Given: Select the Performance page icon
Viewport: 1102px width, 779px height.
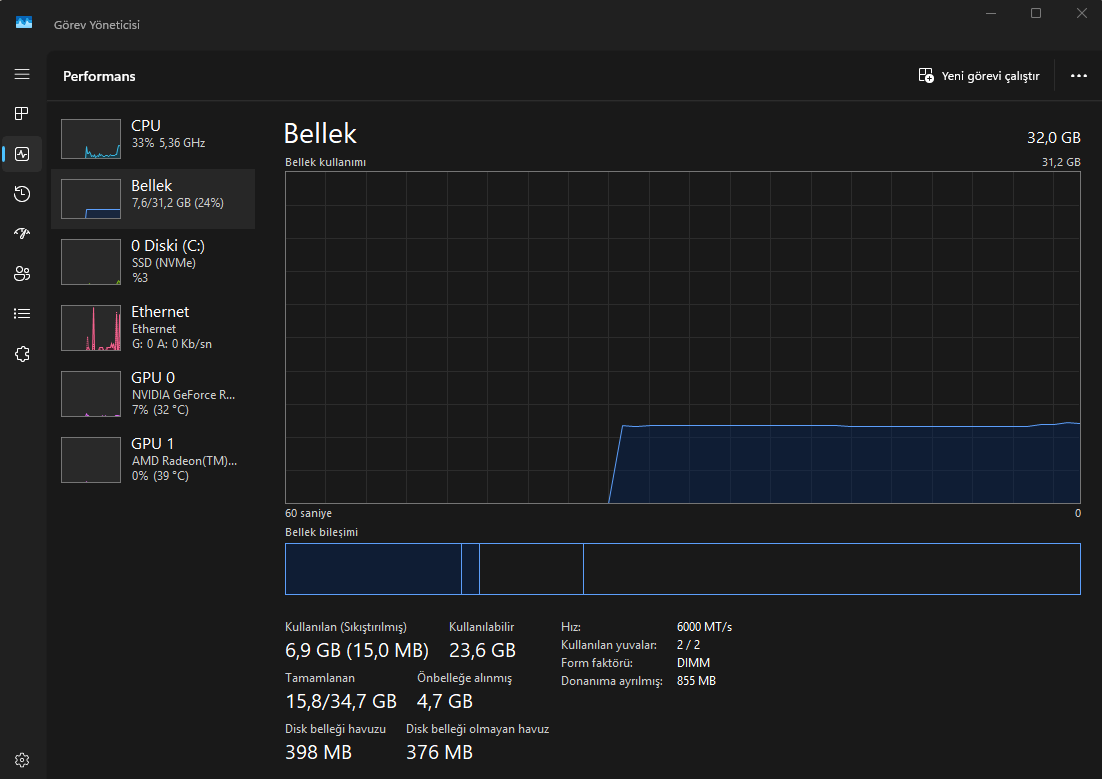Looking at the screenshot, I should click(x=22, y=154).
